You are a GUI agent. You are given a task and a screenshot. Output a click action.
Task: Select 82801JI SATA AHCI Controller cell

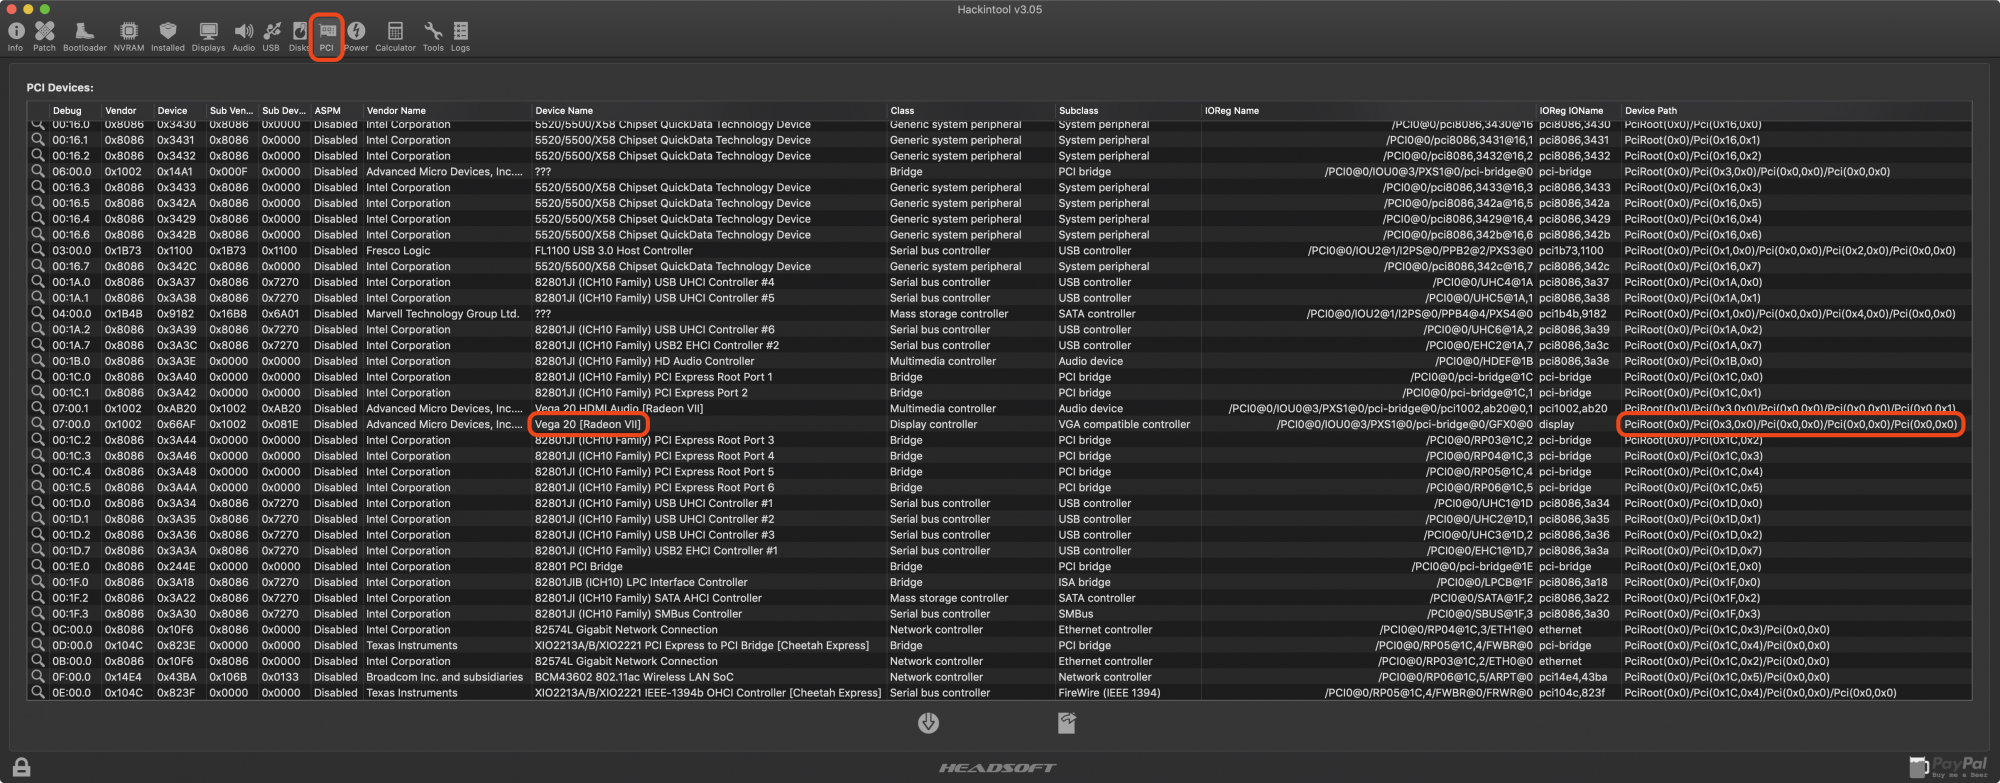(648, 598)
